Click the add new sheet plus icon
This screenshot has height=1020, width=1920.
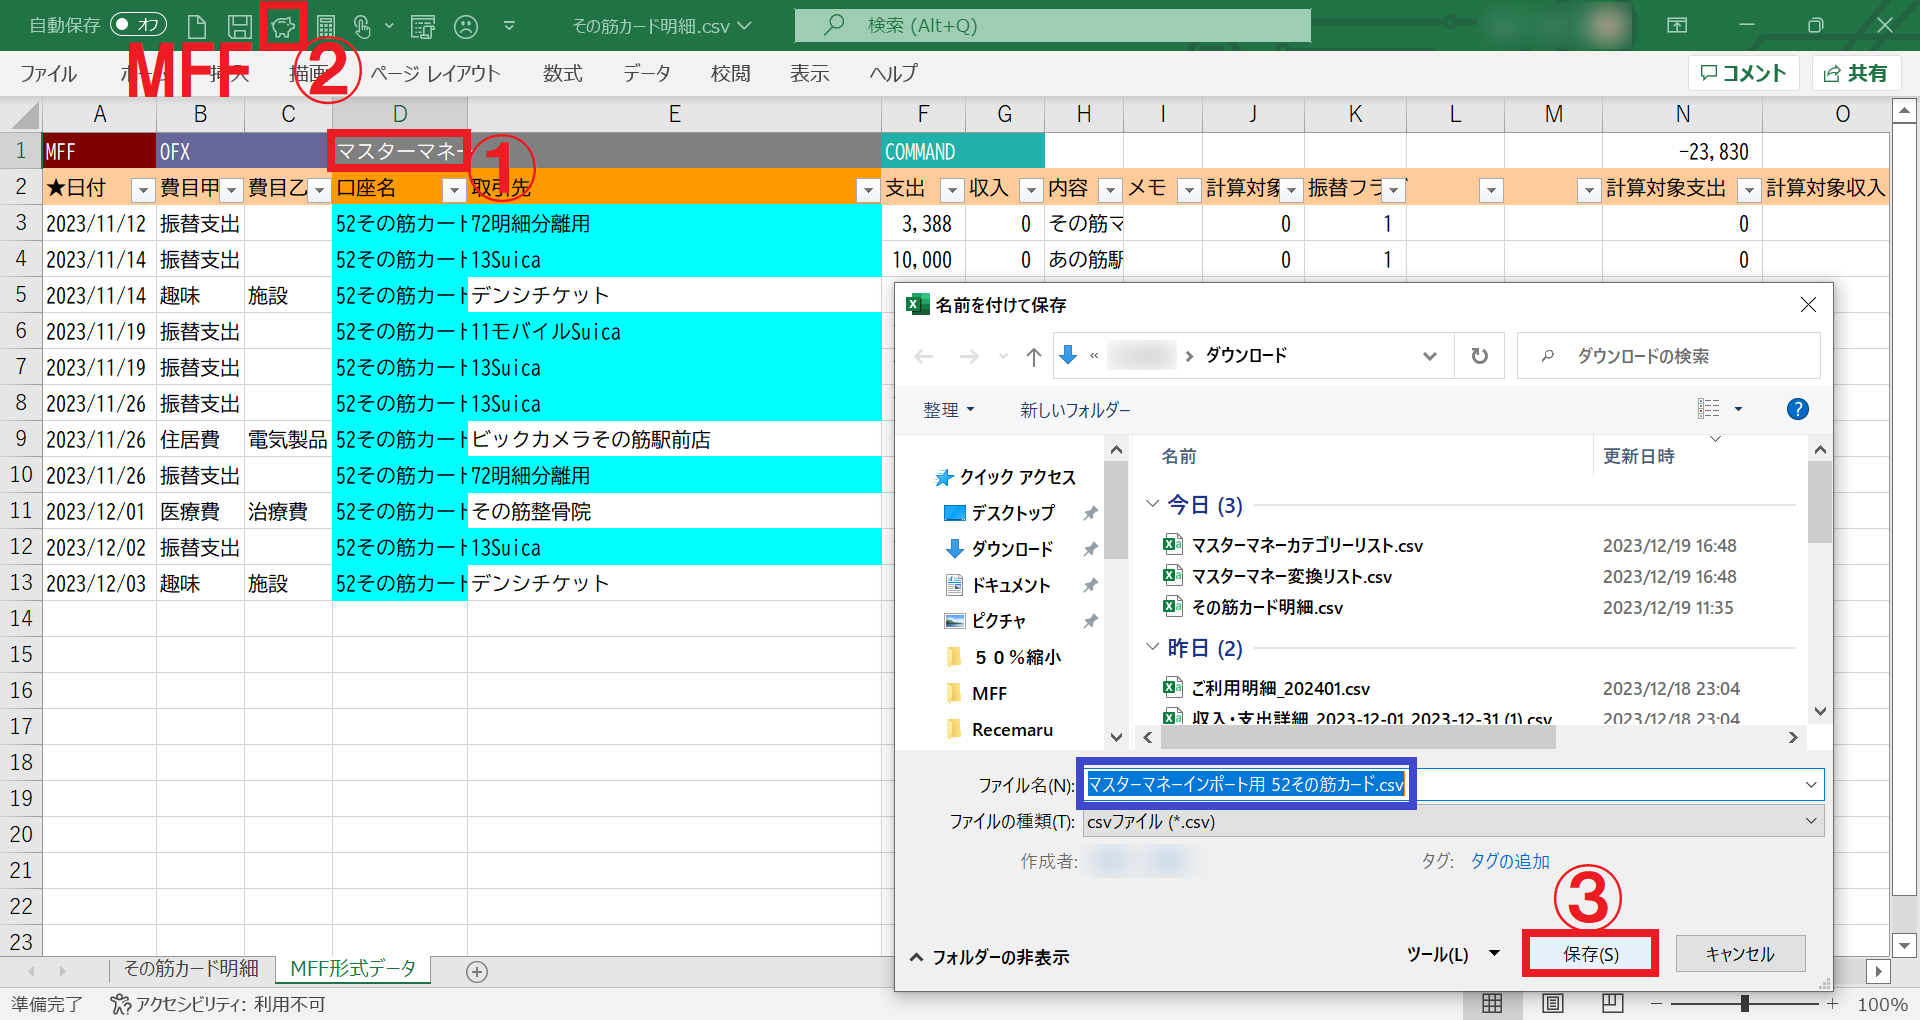pyautogui.click(x=477, y=971)
